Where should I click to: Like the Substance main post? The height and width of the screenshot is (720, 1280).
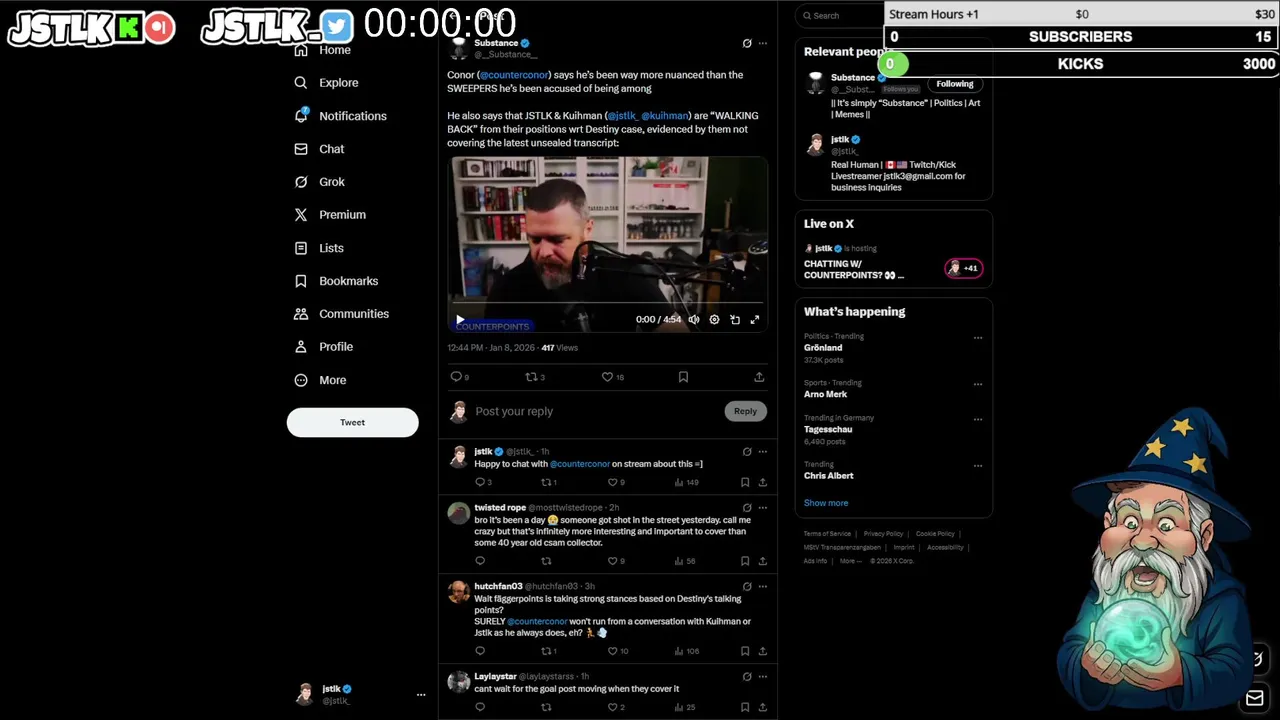(607, 377)
